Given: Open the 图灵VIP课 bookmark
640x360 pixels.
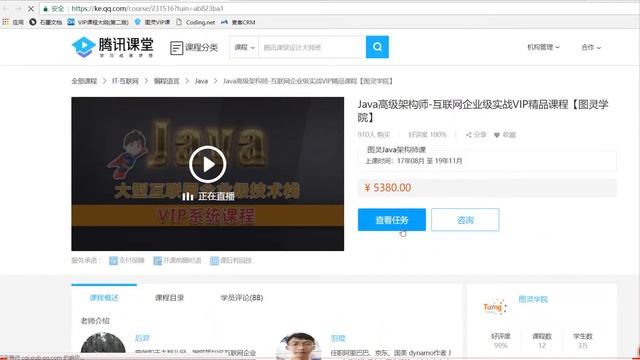Looking at the screenshot, I should (152, 22).
